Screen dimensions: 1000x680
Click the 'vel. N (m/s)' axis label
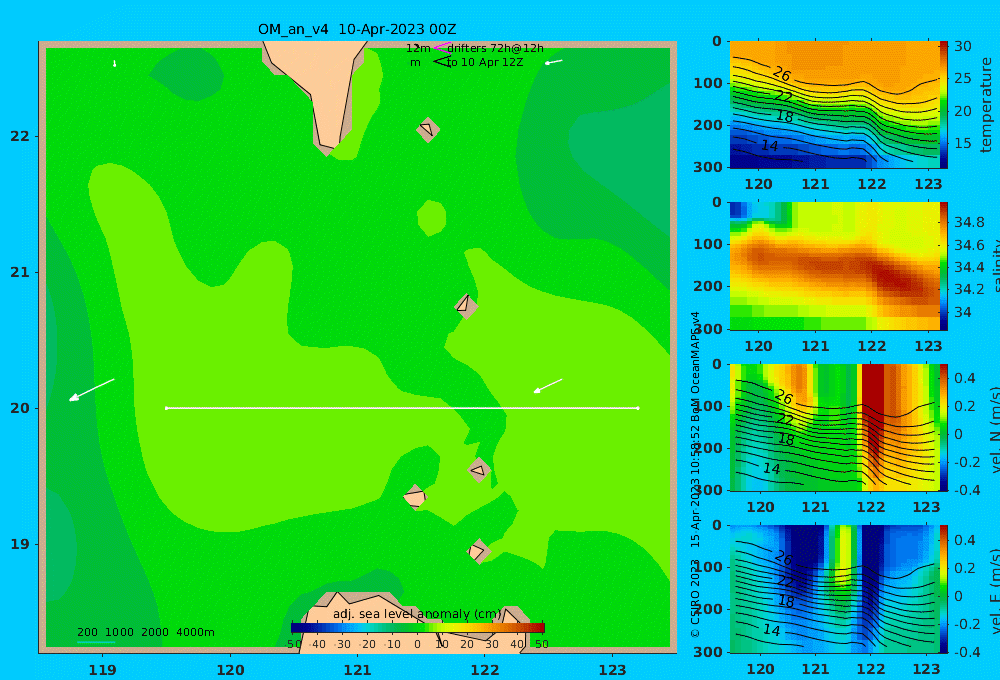(994, 429)
